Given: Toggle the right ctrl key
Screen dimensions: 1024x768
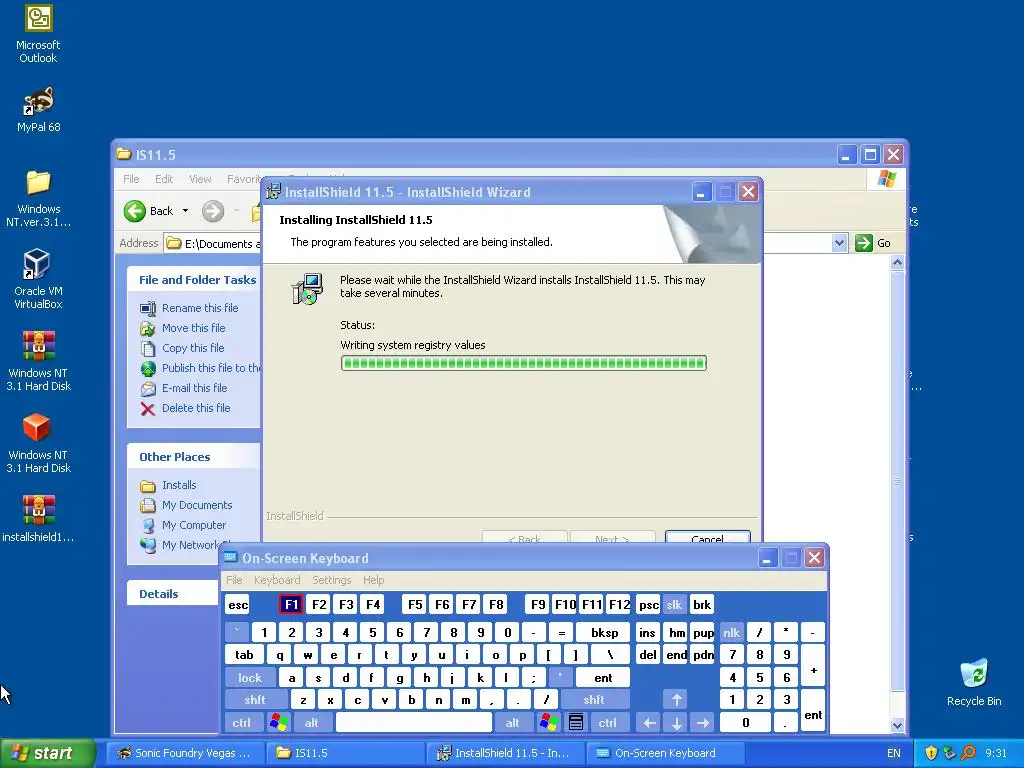Looking at the screenshot, I should pos(607,722).
